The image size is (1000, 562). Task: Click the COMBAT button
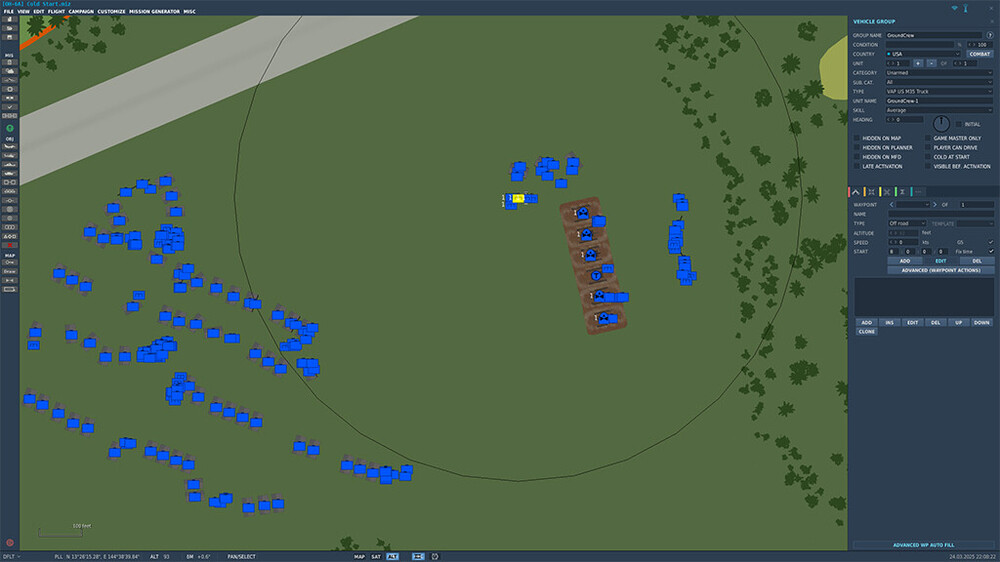980,54
